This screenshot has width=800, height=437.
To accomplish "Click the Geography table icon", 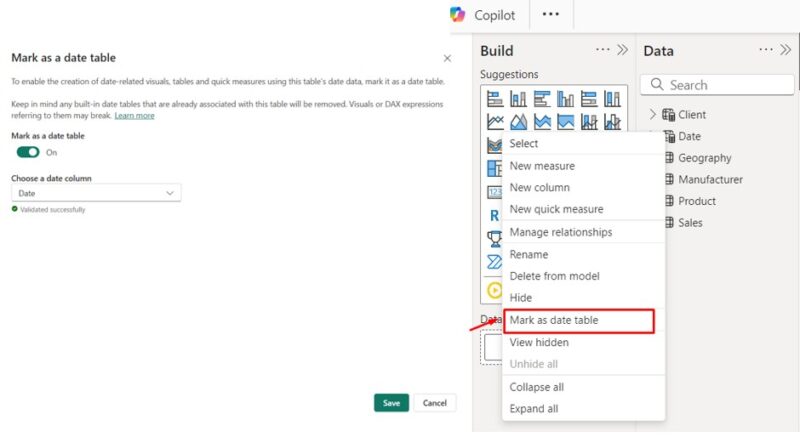I will pyautogui.click(x=668, y=158).
